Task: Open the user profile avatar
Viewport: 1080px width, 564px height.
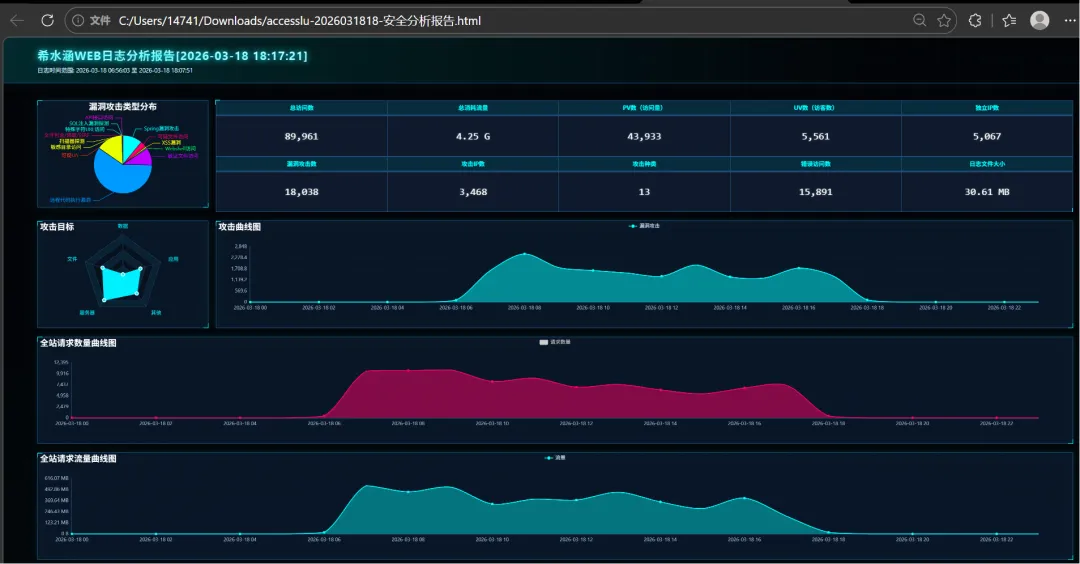Action: (x=1039, y=21)
